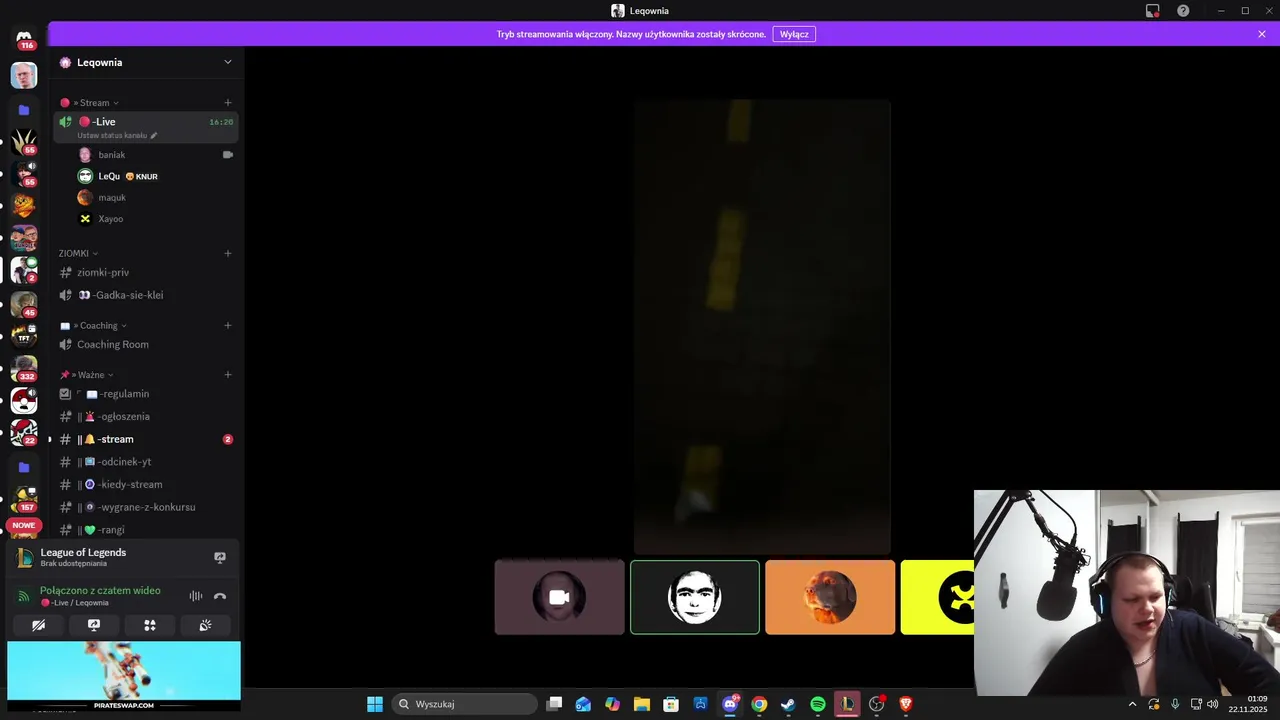Open the first server folder icon
Screen dimensions: 1280x720
[24, 110]
